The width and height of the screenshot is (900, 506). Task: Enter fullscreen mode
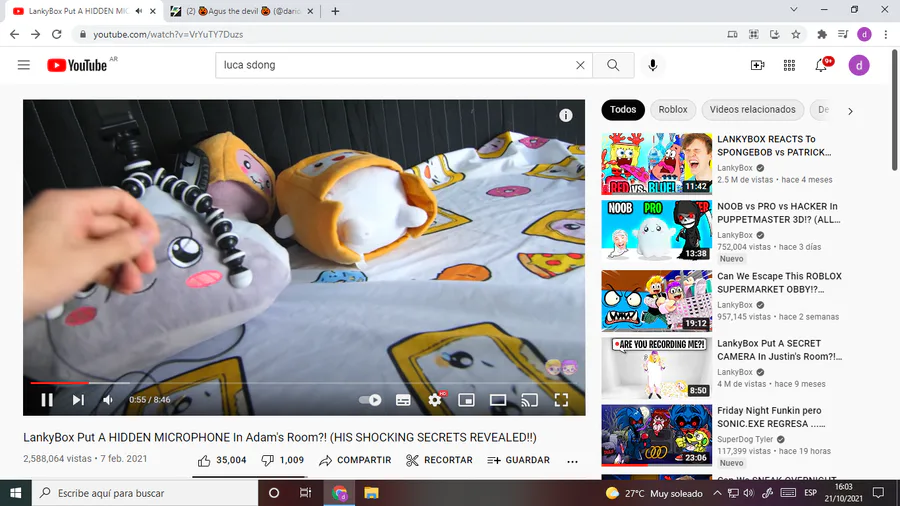pos(561,400)
